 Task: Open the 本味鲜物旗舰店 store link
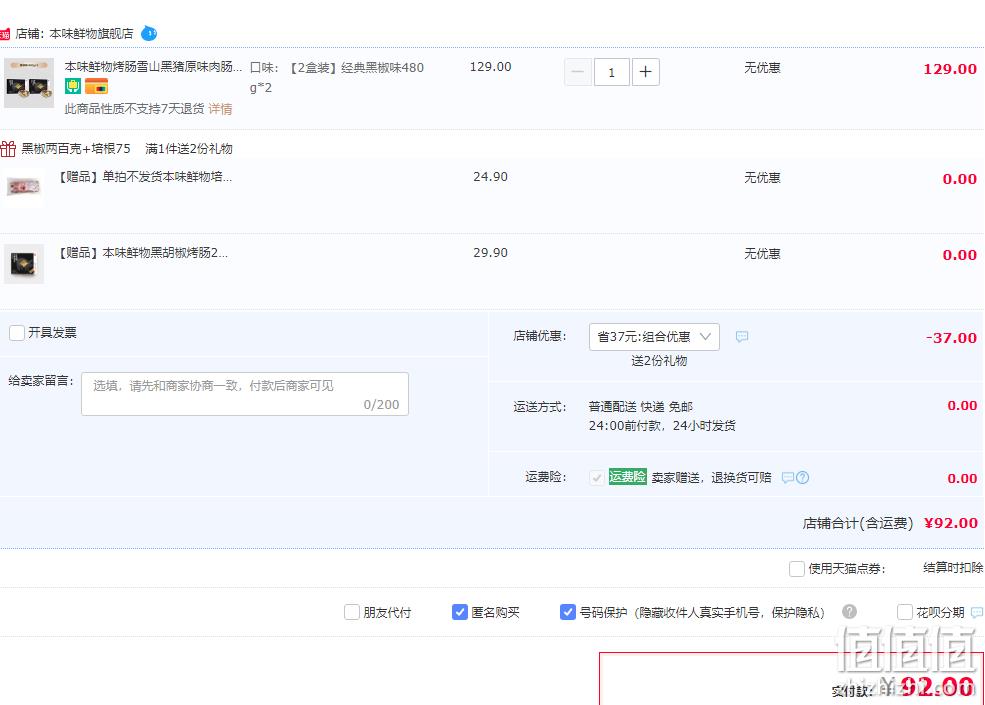(91, 33)
